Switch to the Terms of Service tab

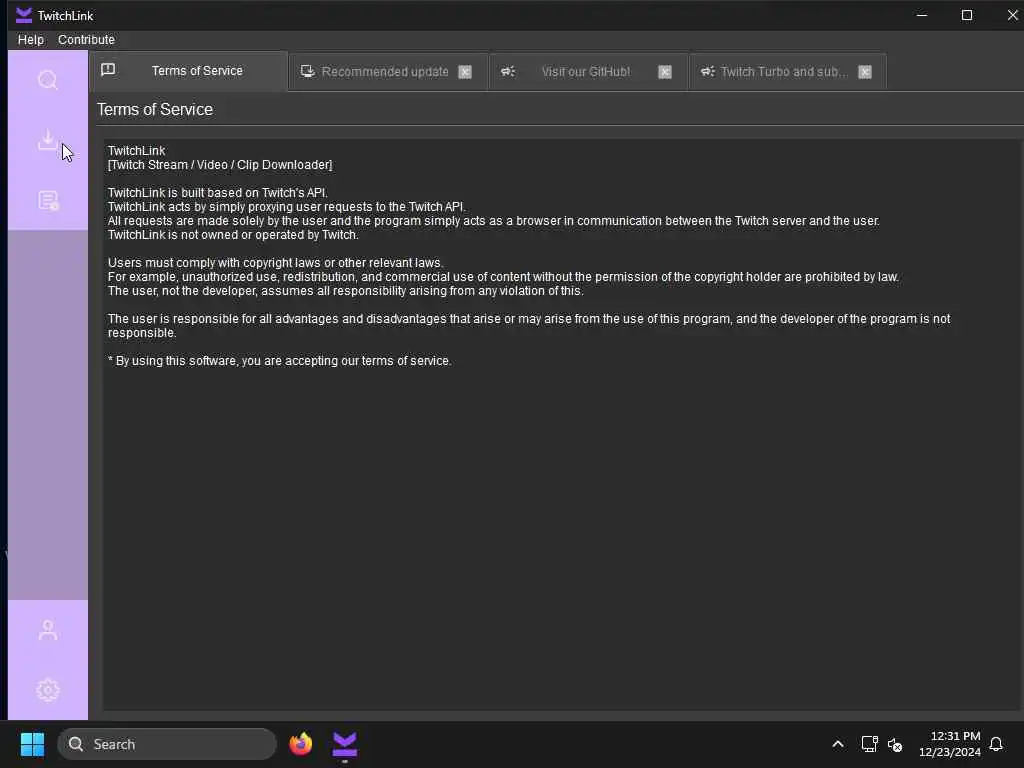[x=188, y=71]
